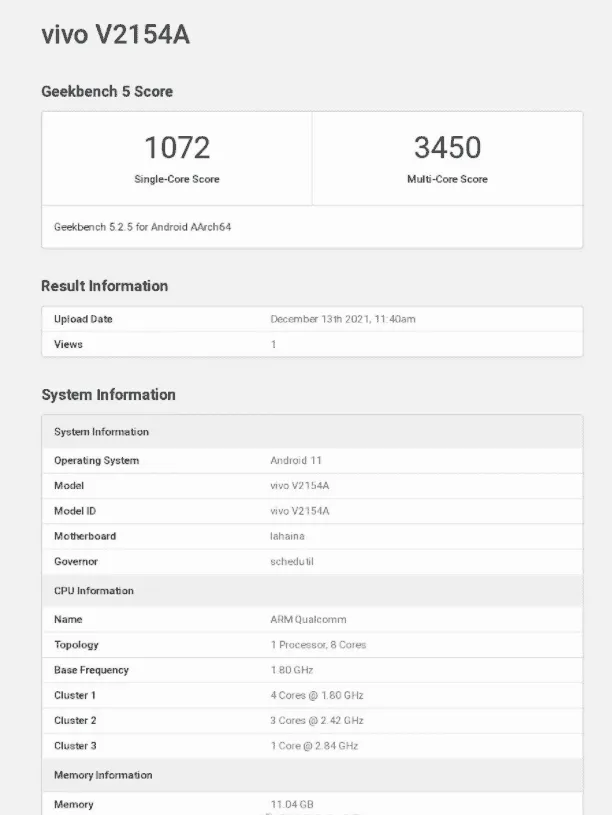Select the single-core score 1072

pos(177,148)
